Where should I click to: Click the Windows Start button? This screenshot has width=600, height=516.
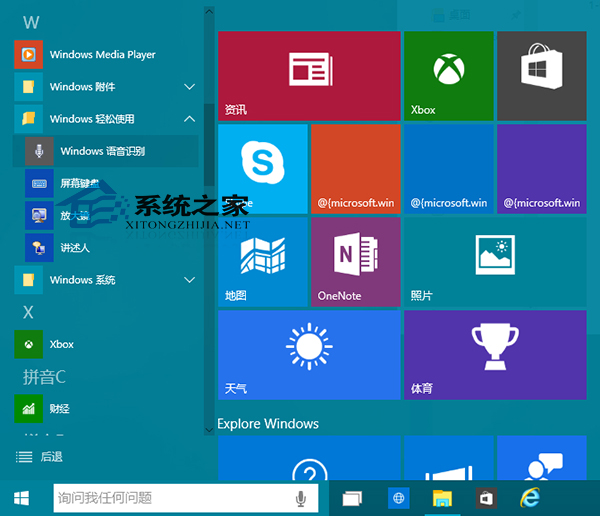[x=21, y=498]
